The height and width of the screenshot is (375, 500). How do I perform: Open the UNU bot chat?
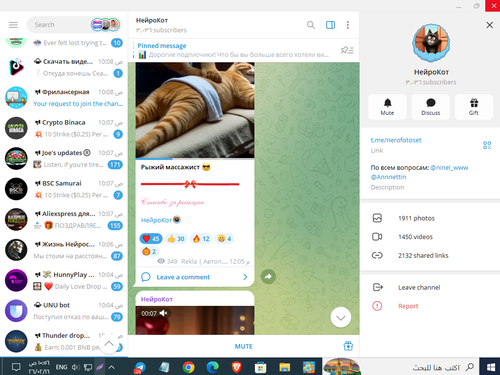tap(64, 311)
